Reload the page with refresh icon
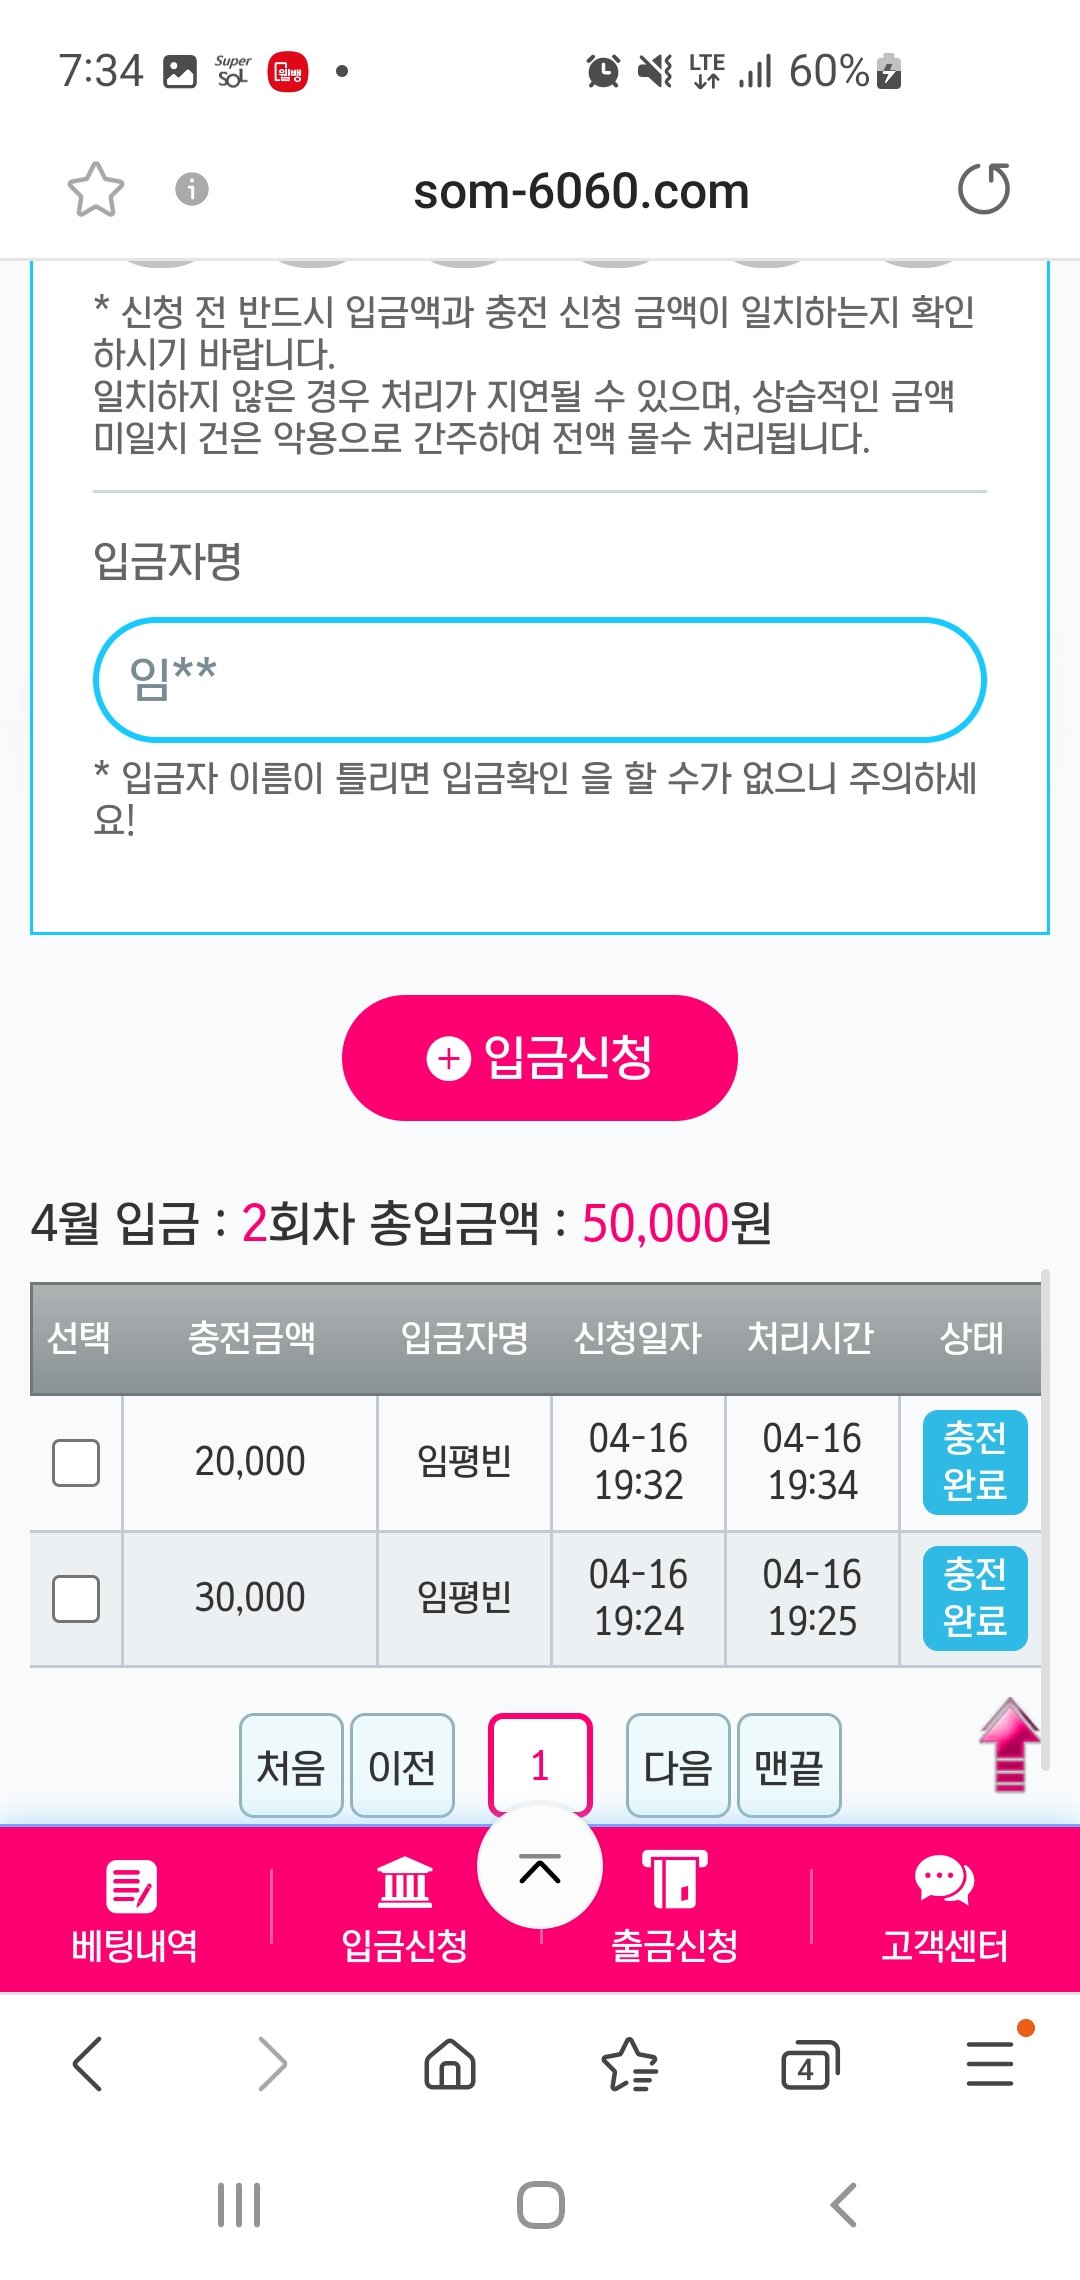 point(984,189)
